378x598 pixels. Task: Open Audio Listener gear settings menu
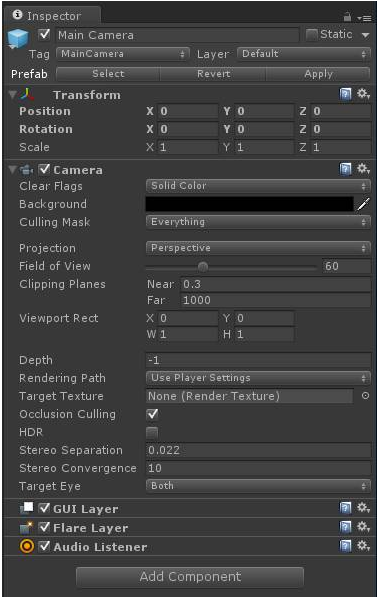pyautogui.click(x=364, y=546)
